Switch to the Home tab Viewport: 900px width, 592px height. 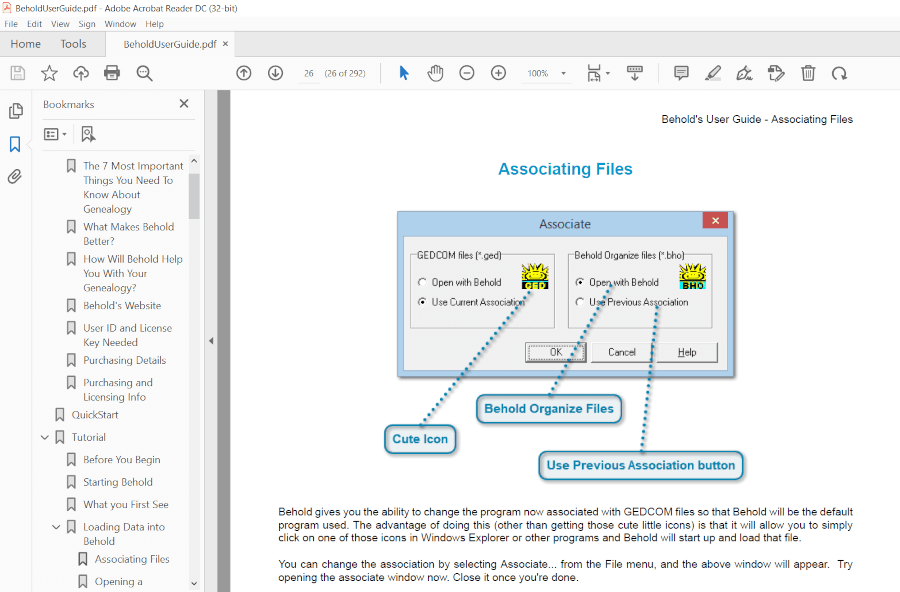[x=25, y=44]
